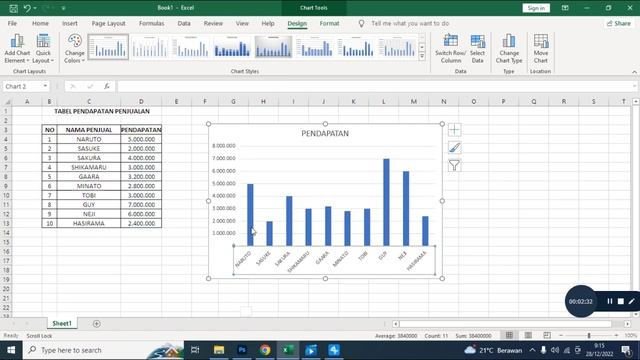Click the recorder pencil annotate icon

[631, 301]
